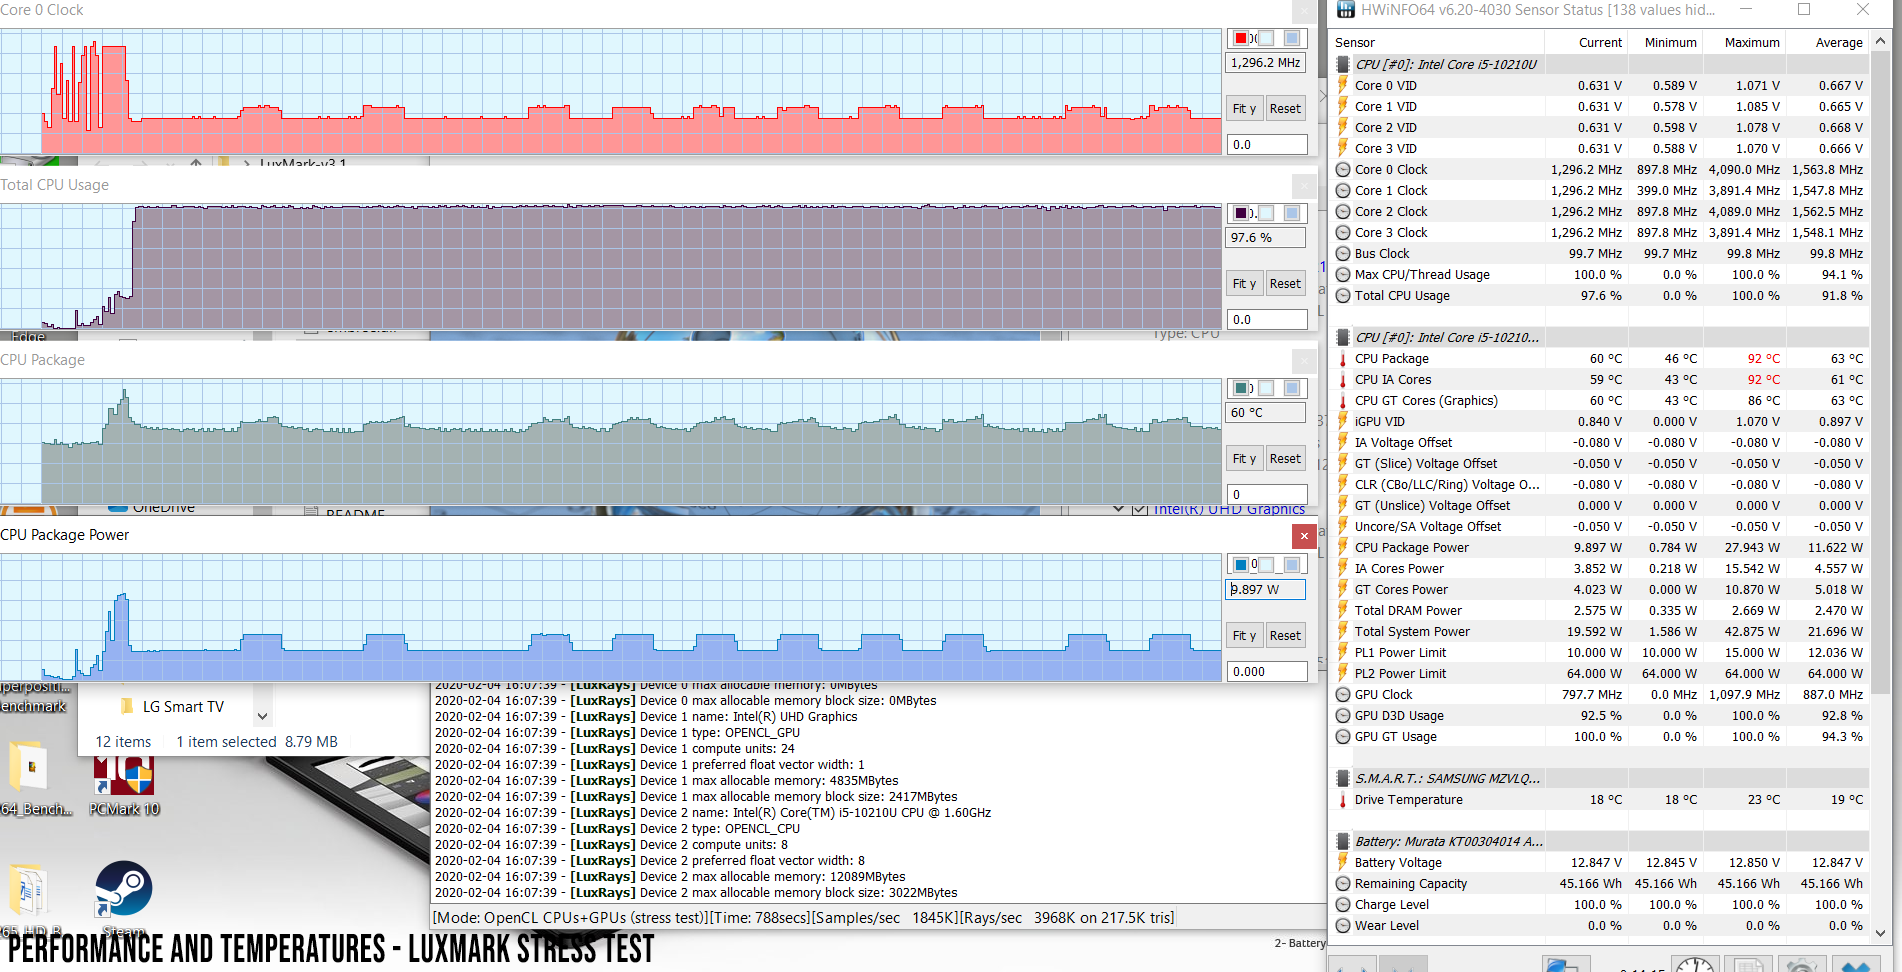Click the red line color swatch for Core 0 Clock

[x=1241, y=38]
